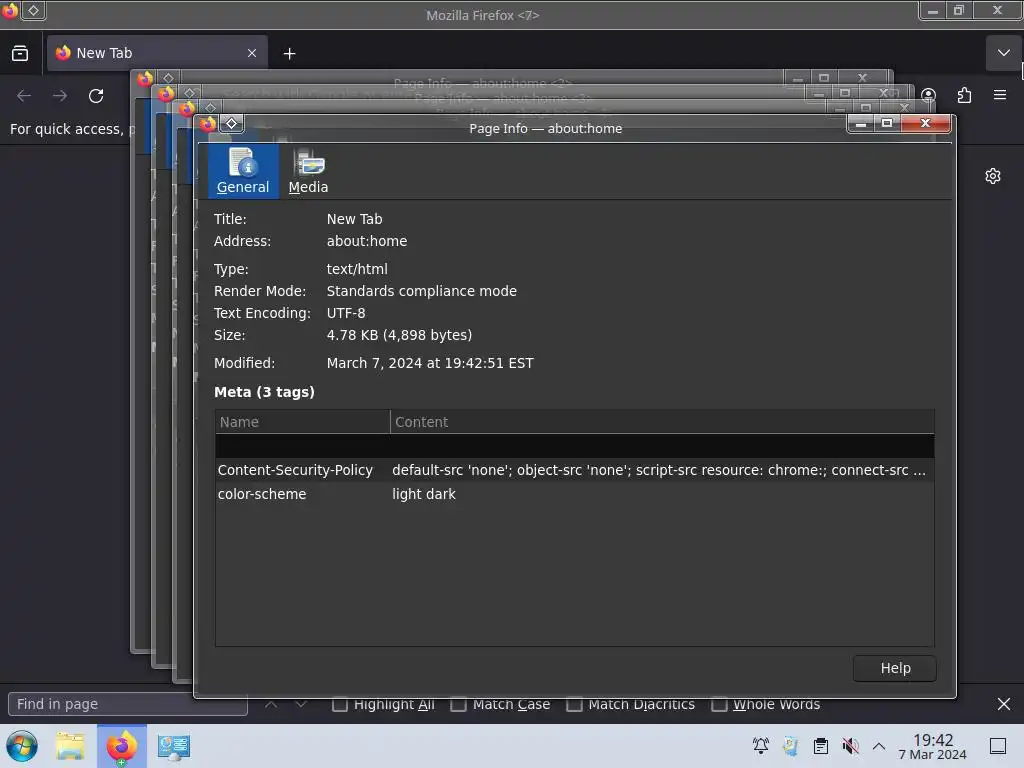This screenshot has width=1024, height=768.
Task: Open the system settings taskbar icon
Action: tap(174, 746)
